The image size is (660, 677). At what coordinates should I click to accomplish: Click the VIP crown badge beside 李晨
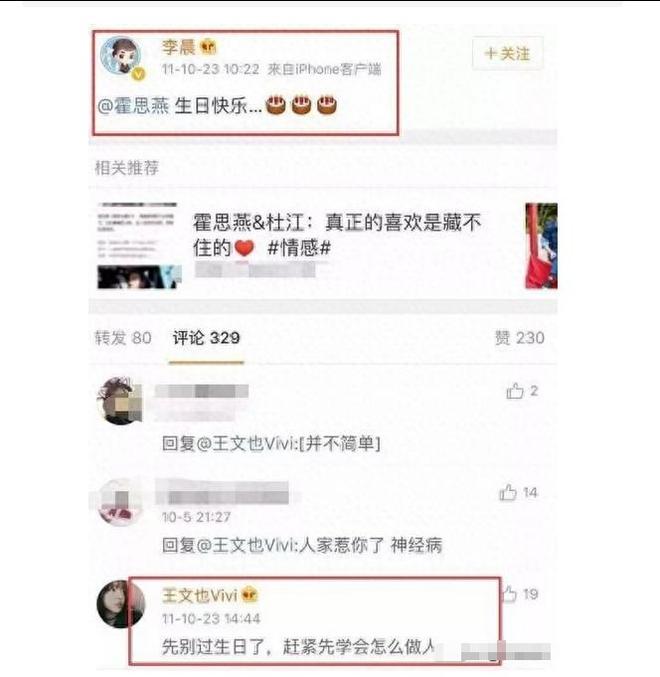[x=208, y=47]
